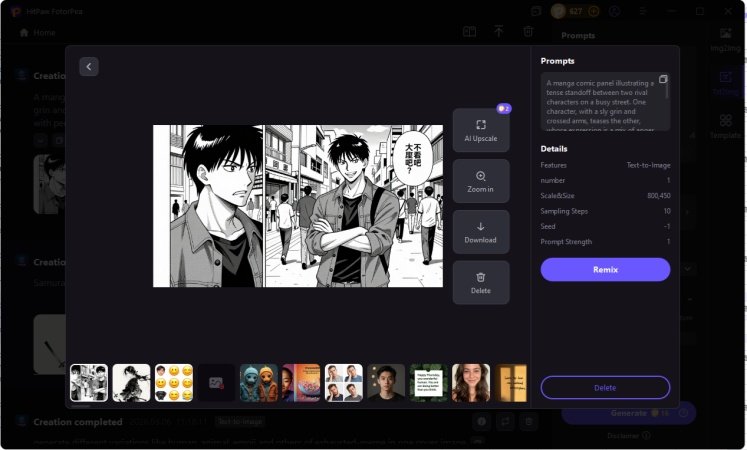Screen dimensions: 747x450
Task: Click the trash icon in the background toolbar
Action: pyautogui.click(x=528, y=31)
